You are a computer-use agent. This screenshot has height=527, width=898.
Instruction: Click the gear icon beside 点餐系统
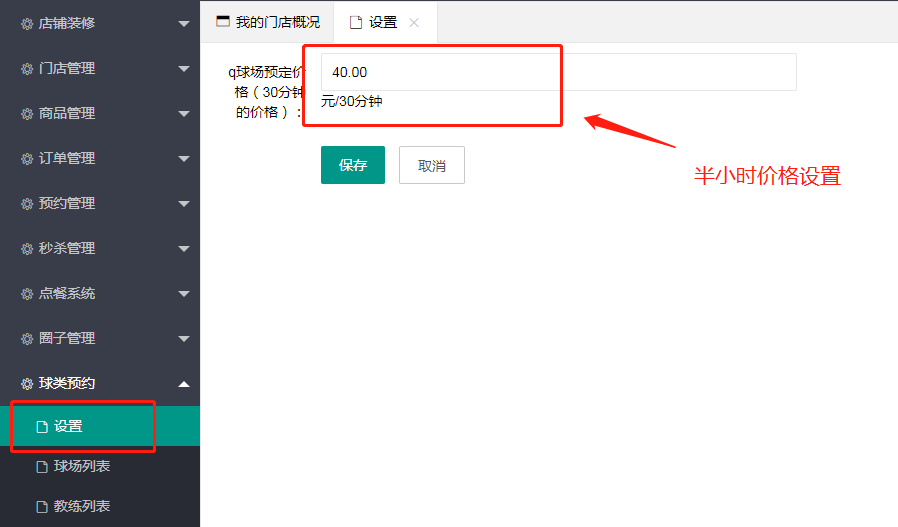[27, 294]
